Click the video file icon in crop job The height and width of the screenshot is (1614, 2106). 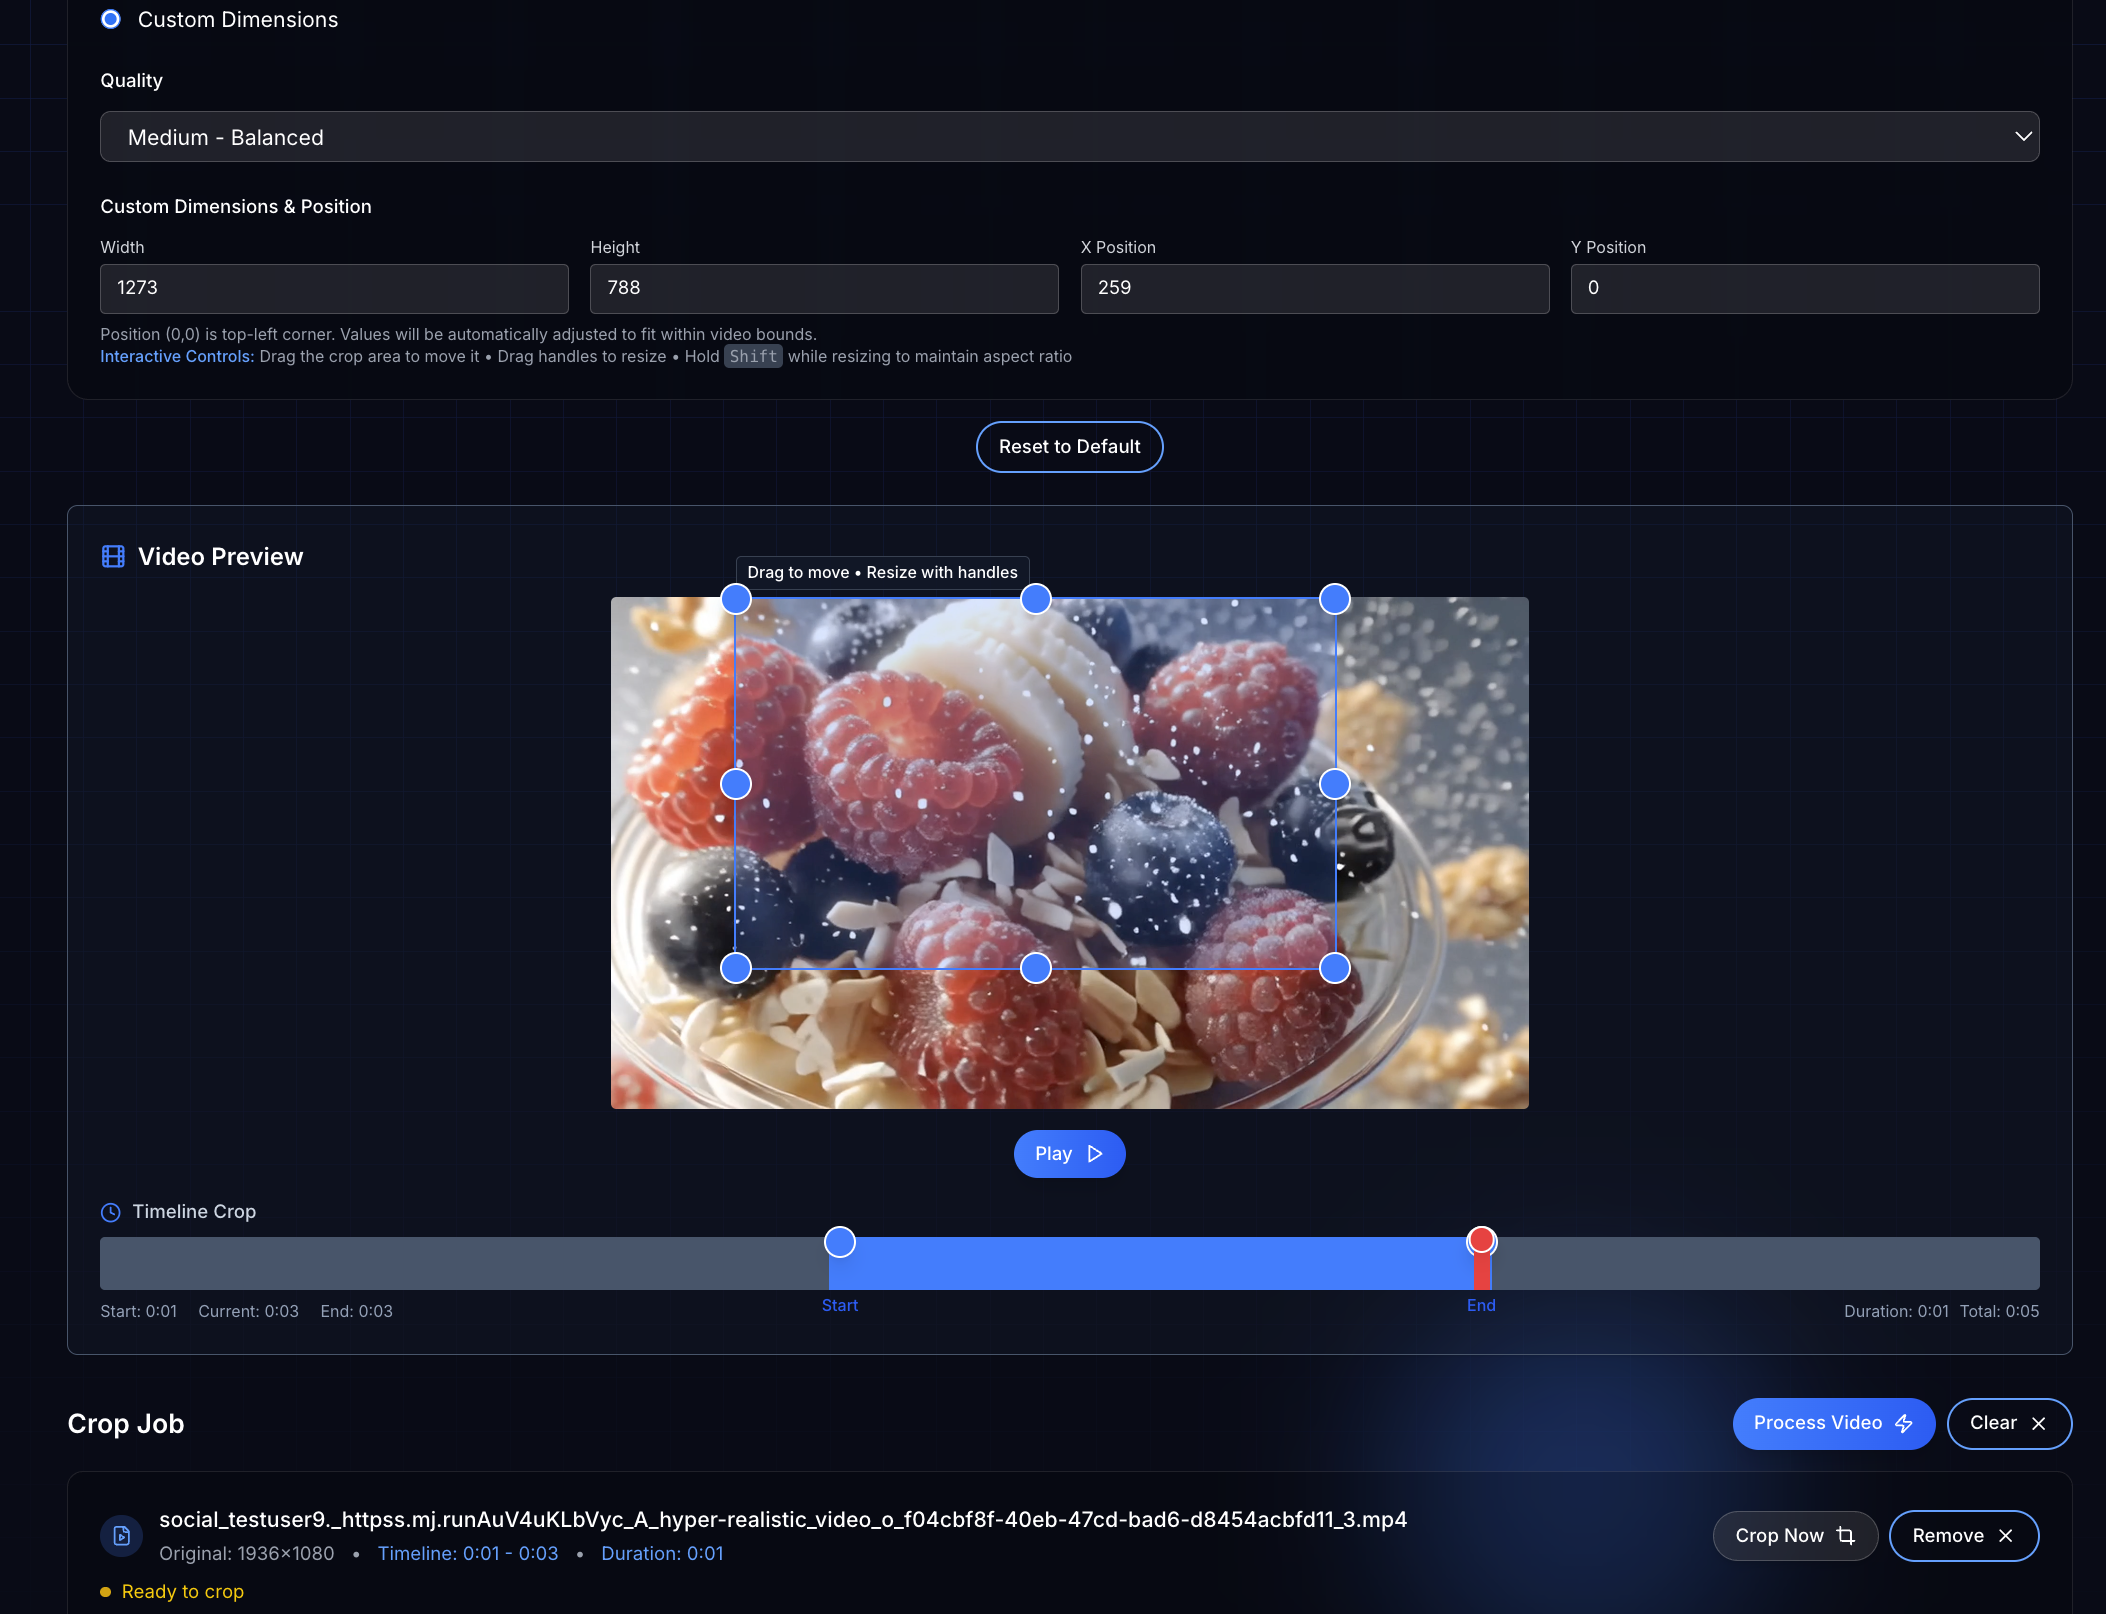point(122,1535)
